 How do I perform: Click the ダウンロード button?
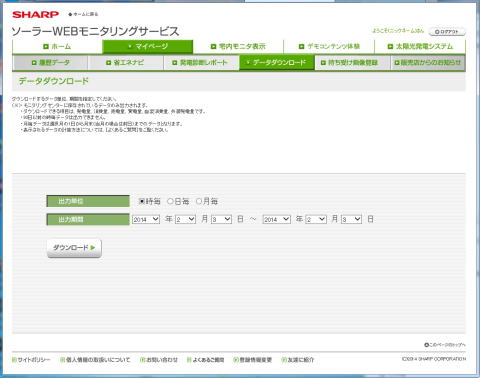74,248
